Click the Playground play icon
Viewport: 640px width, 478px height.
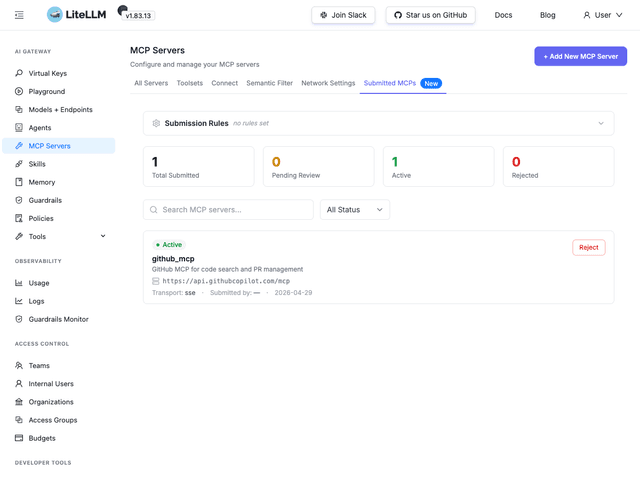(19, 91)
